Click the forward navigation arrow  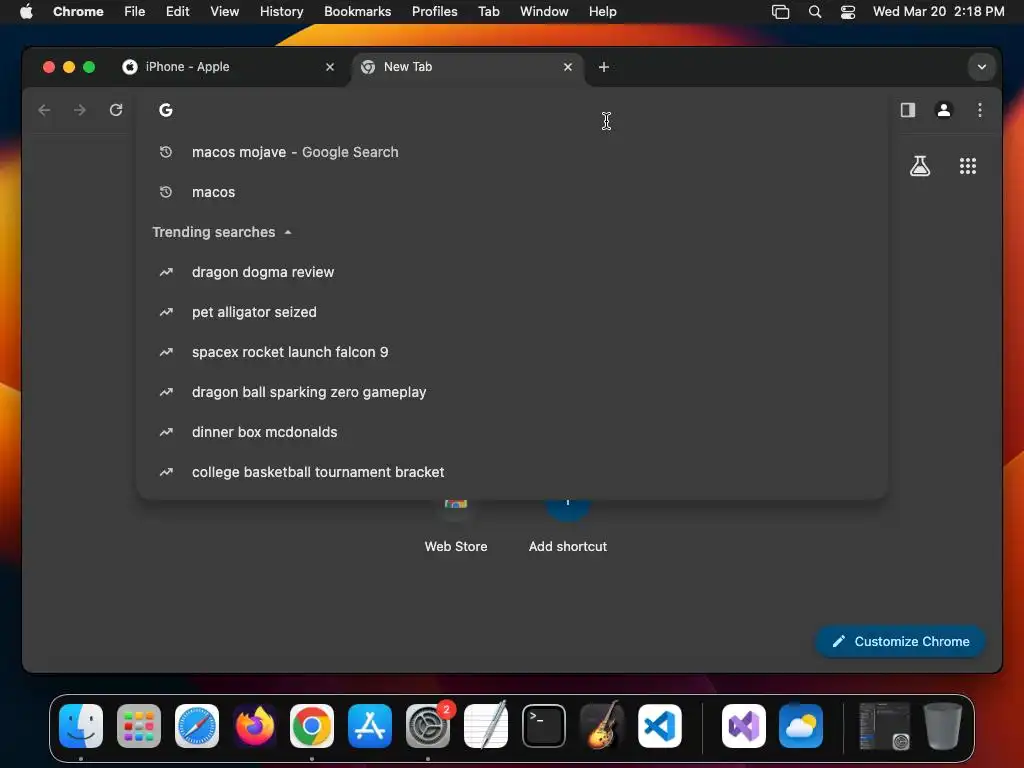coord(80,110)
